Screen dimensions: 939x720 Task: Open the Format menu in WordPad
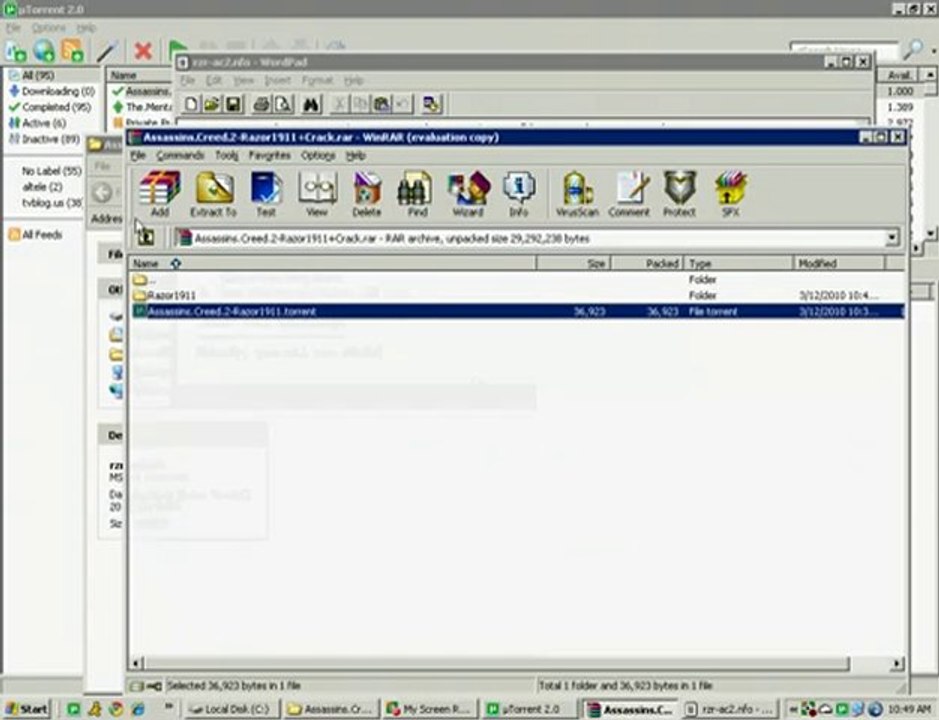(x=317, y=80)
